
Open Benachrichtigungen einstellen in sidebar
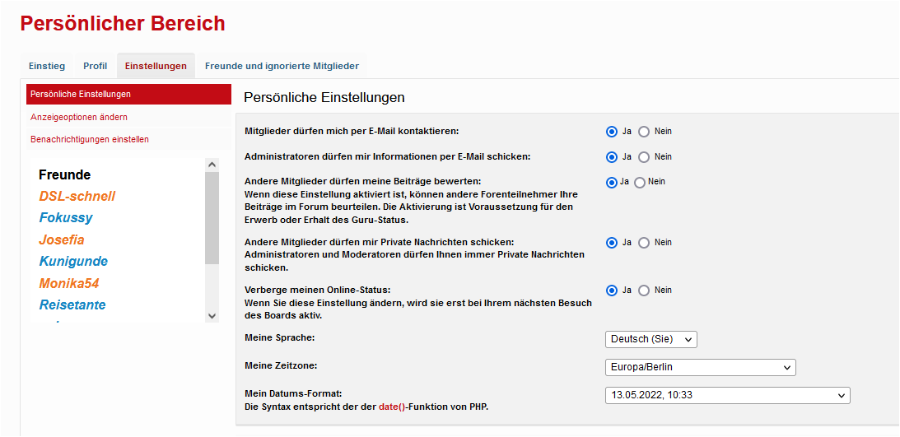click(89, 139)
